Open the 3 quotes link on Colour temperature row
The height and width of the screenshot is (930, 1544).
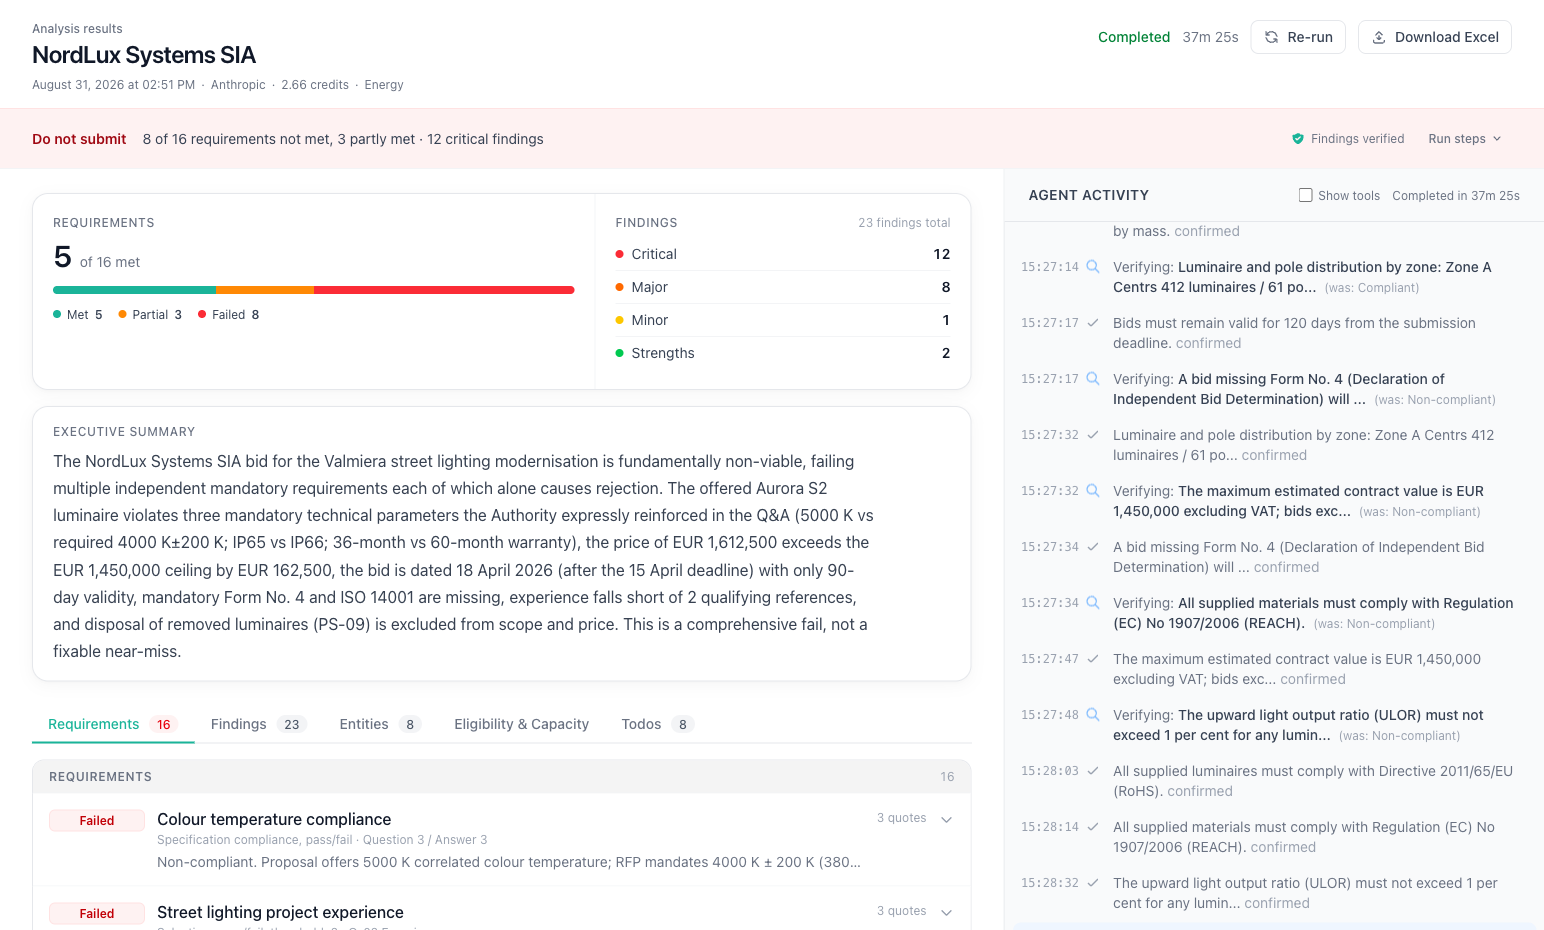(901, 818)
